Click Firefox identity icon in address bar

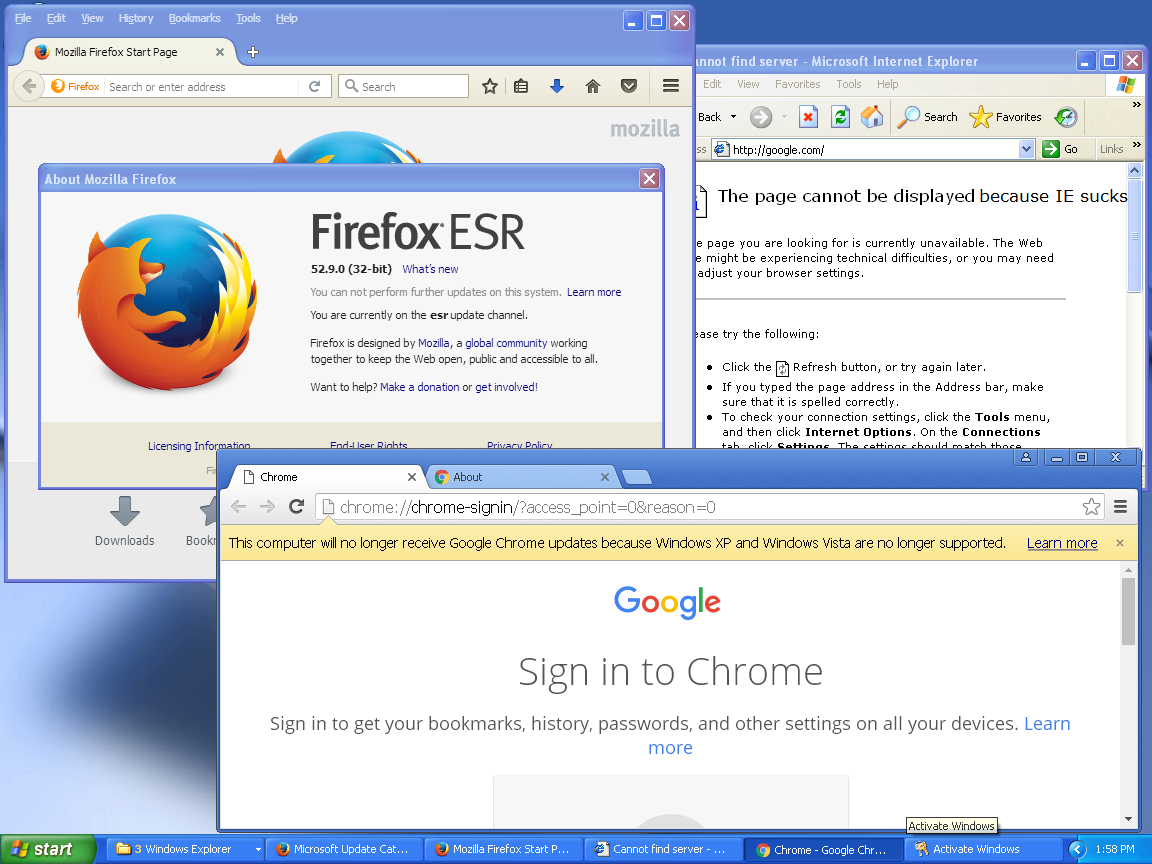pyautogui.click(x=76, y=86)
